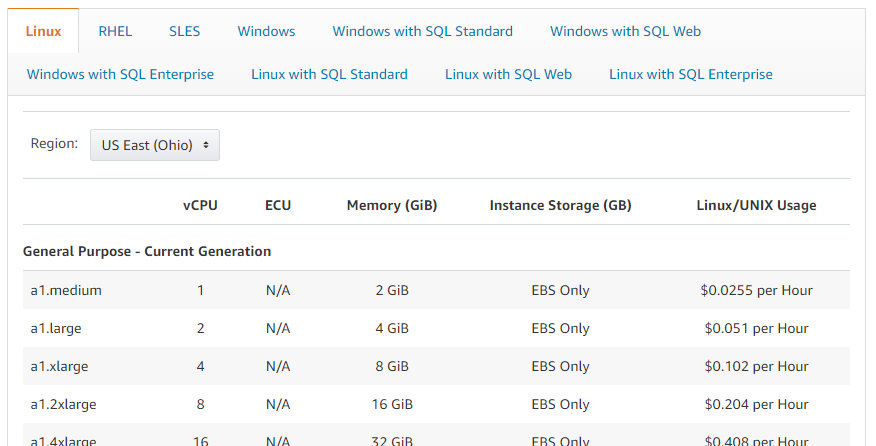Switch to the RHEL tab
Screen dimensions: 876x446
coord(115,31)
